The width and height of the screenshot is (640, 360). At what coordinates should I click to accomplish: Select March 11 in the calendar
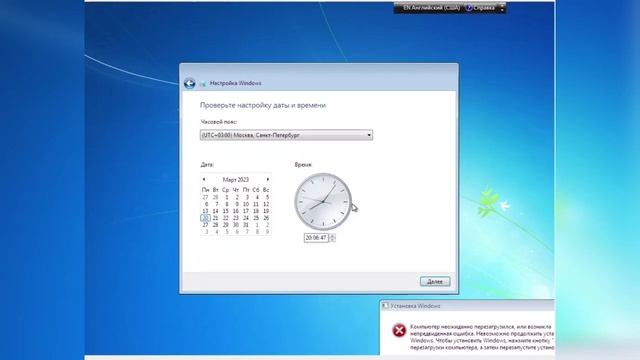point(256,204)
